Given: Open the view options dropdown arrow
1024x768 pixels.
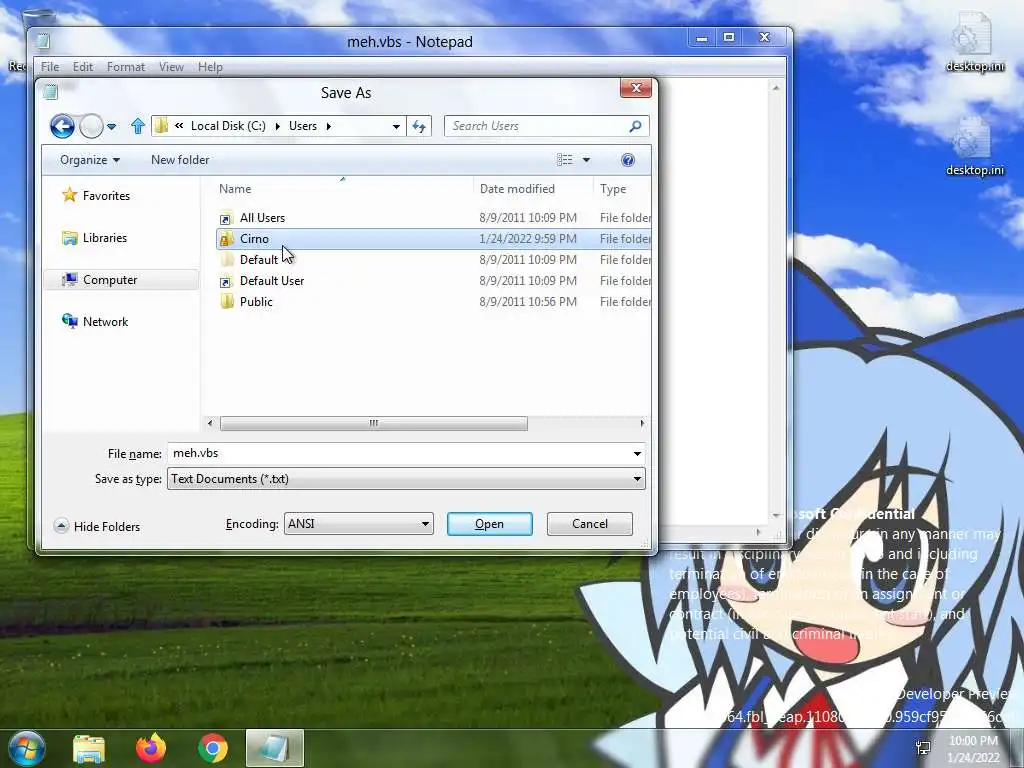Looking at the screenshot, I should coord(586,160).
